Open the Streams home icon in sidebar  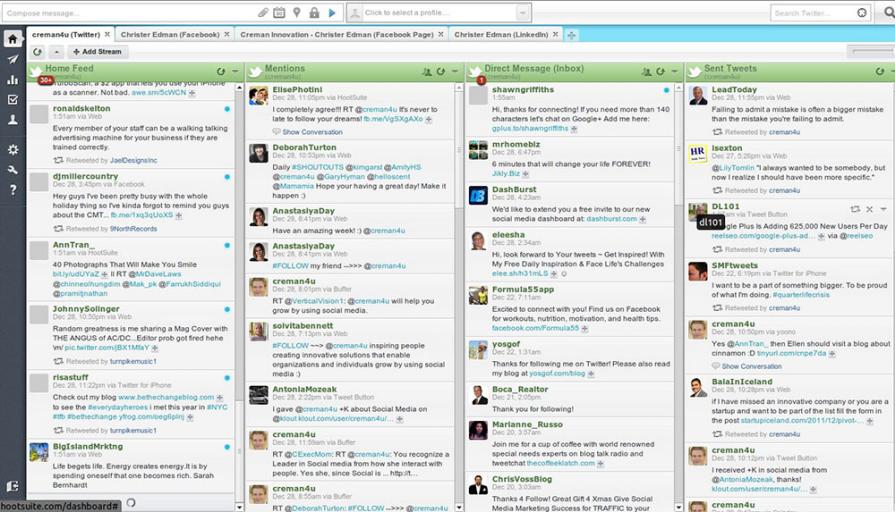tap(12, 39)
